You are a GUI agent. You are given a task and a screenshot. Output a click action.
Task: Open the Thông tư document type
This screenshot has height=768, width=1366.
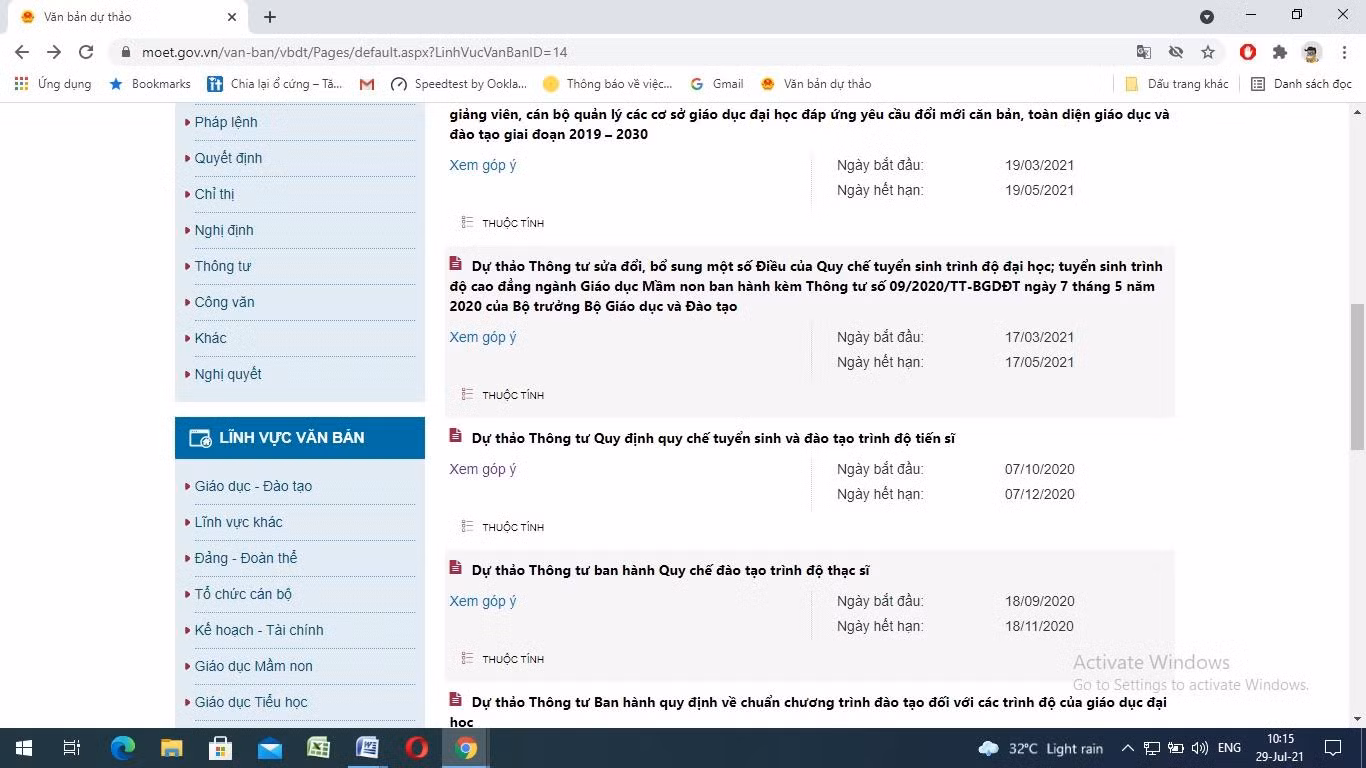click(x=222, y=266)
